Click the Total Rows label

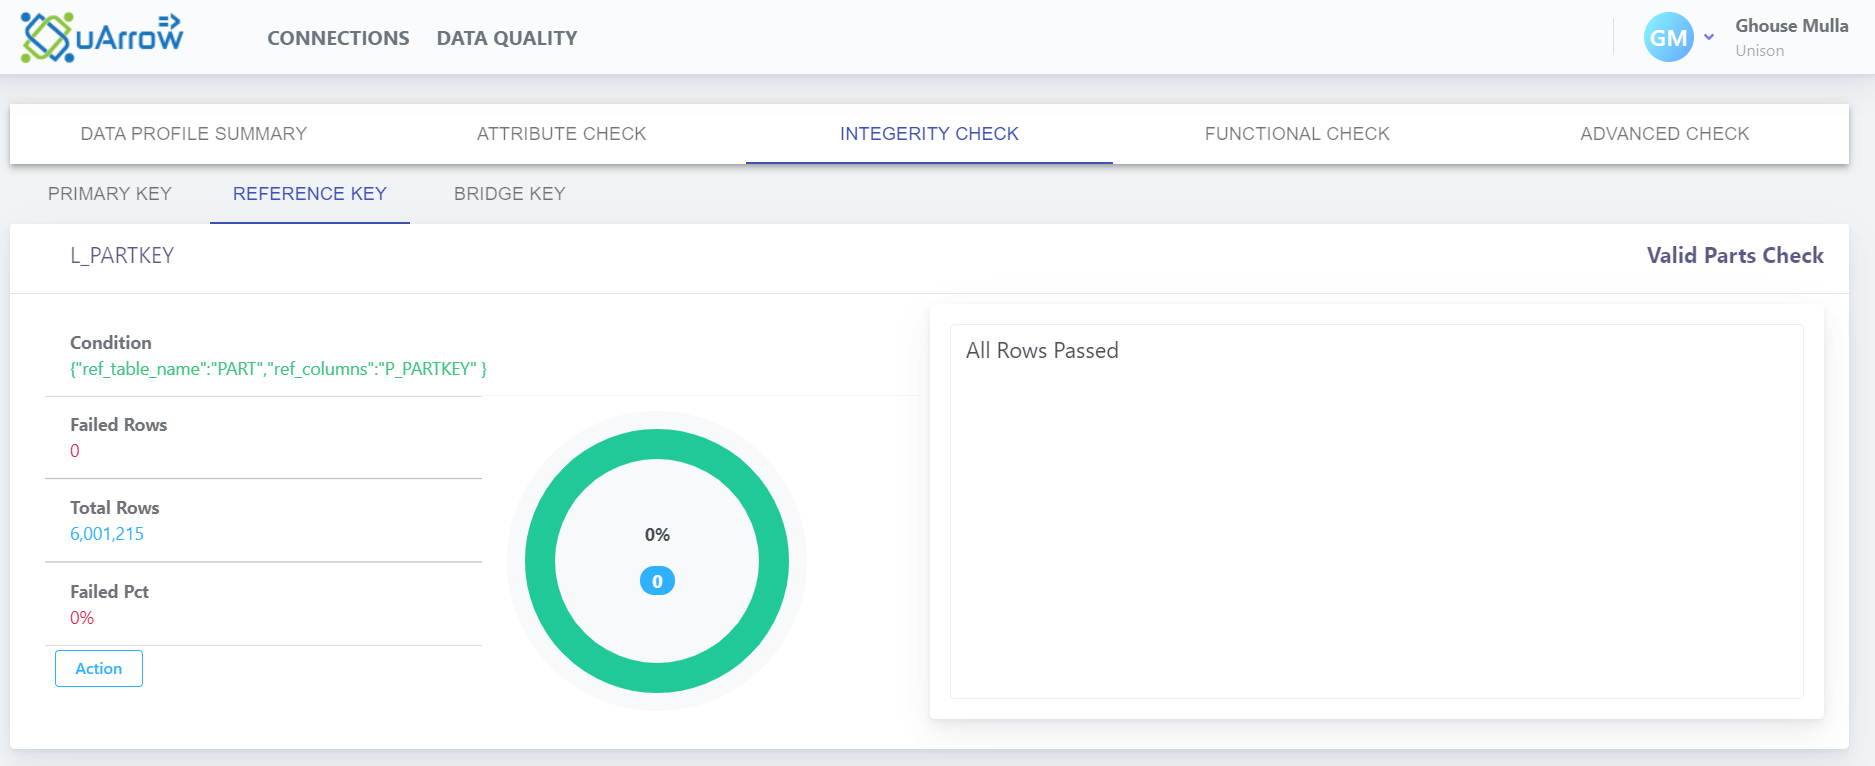(115, 508)
